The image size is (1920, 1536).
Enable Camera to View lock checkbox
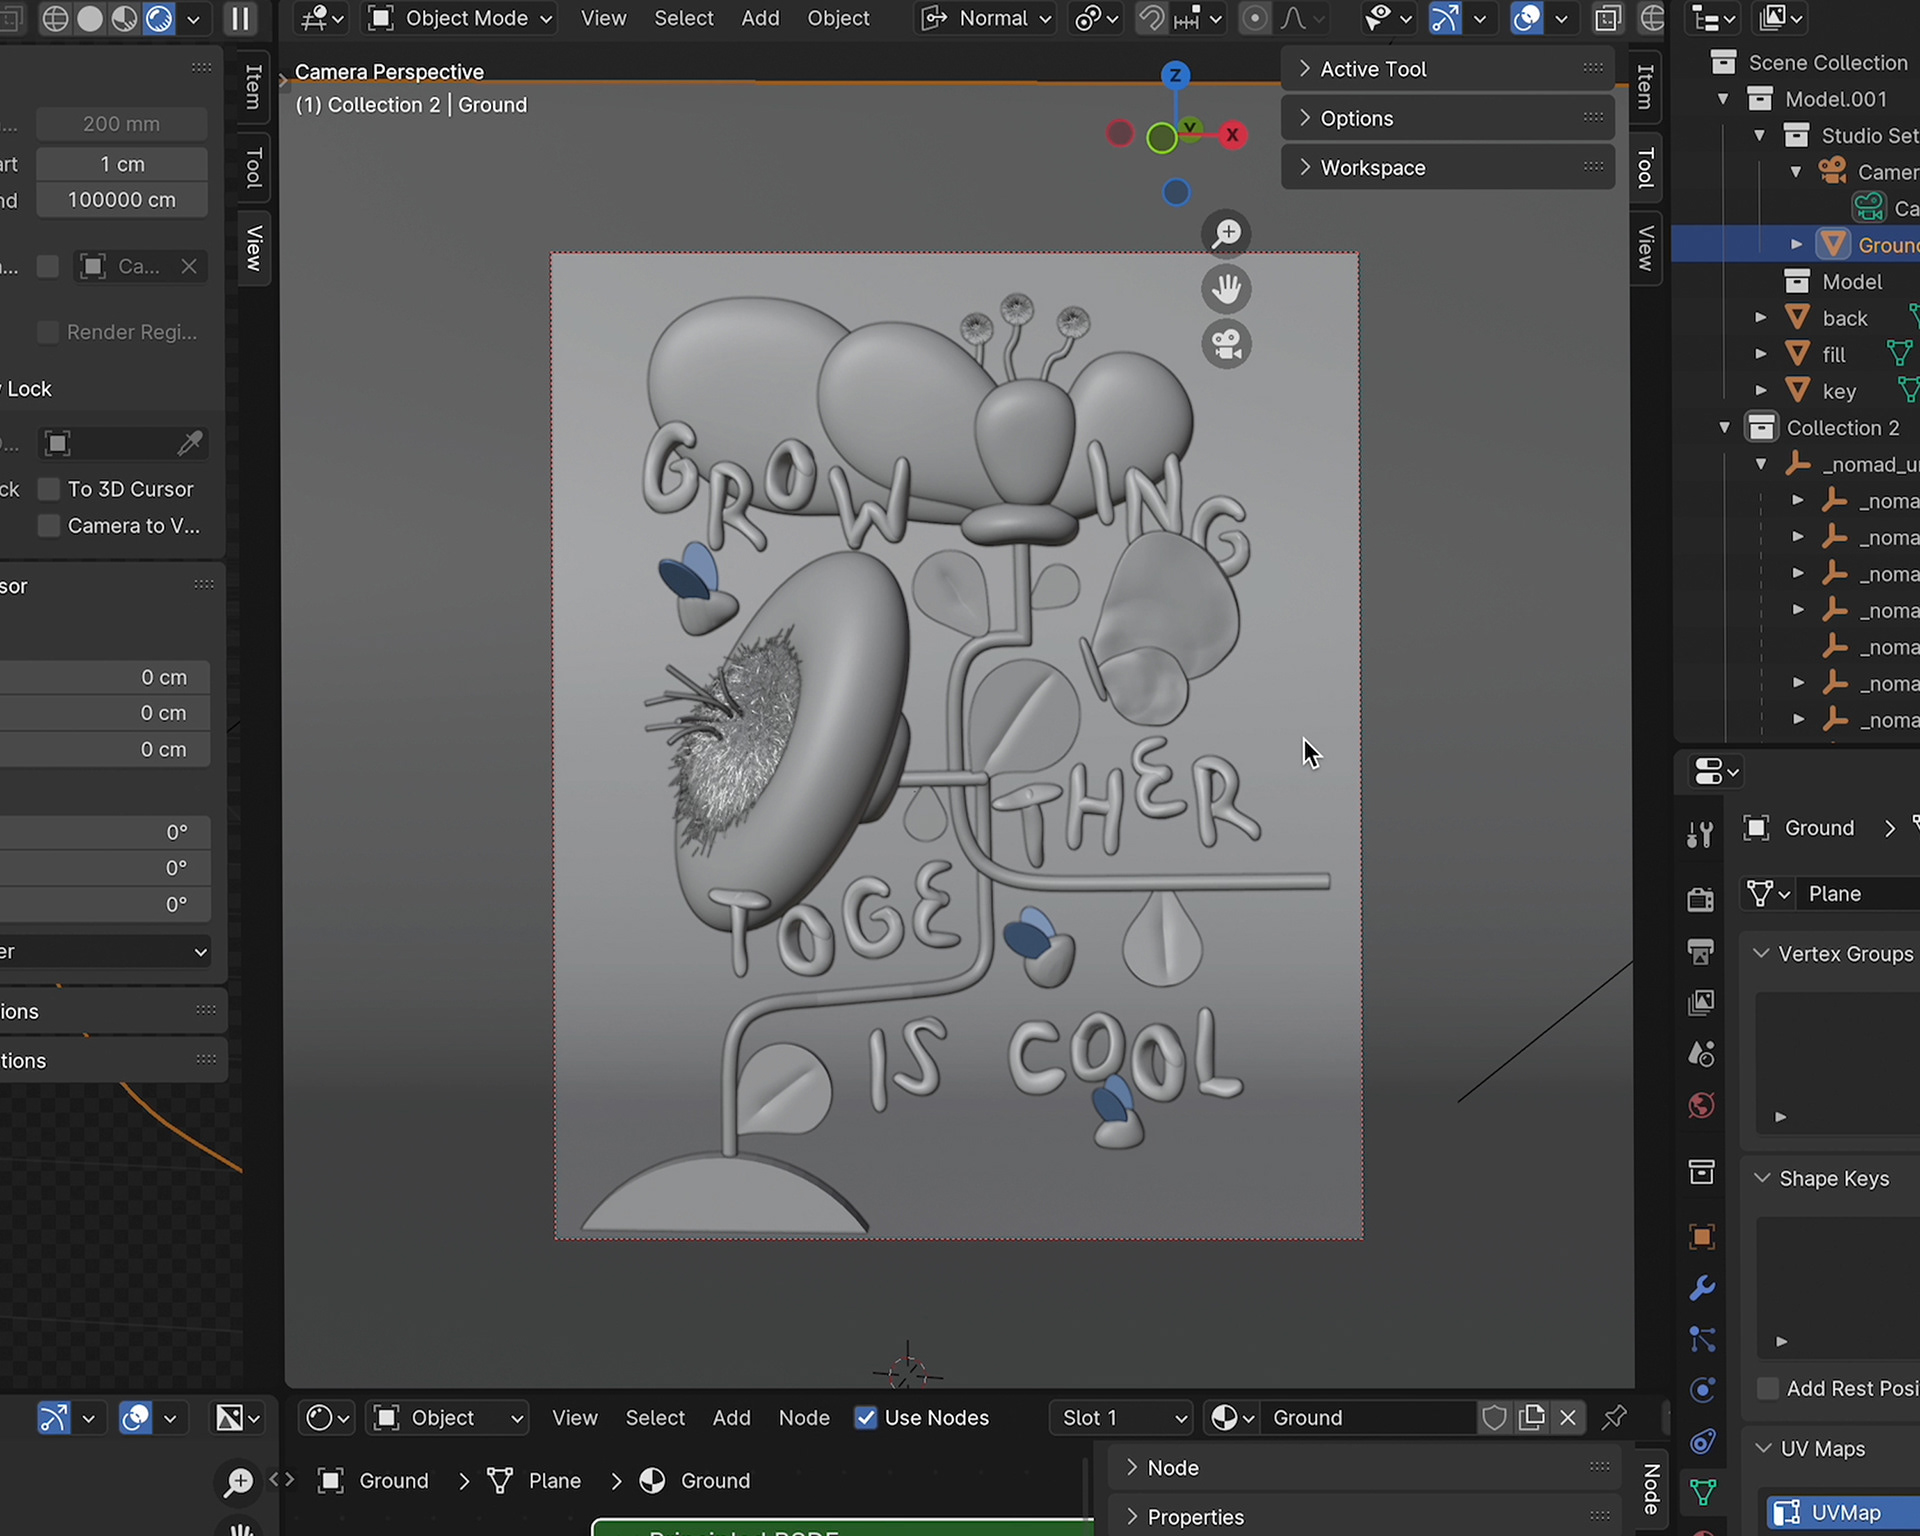48,526
